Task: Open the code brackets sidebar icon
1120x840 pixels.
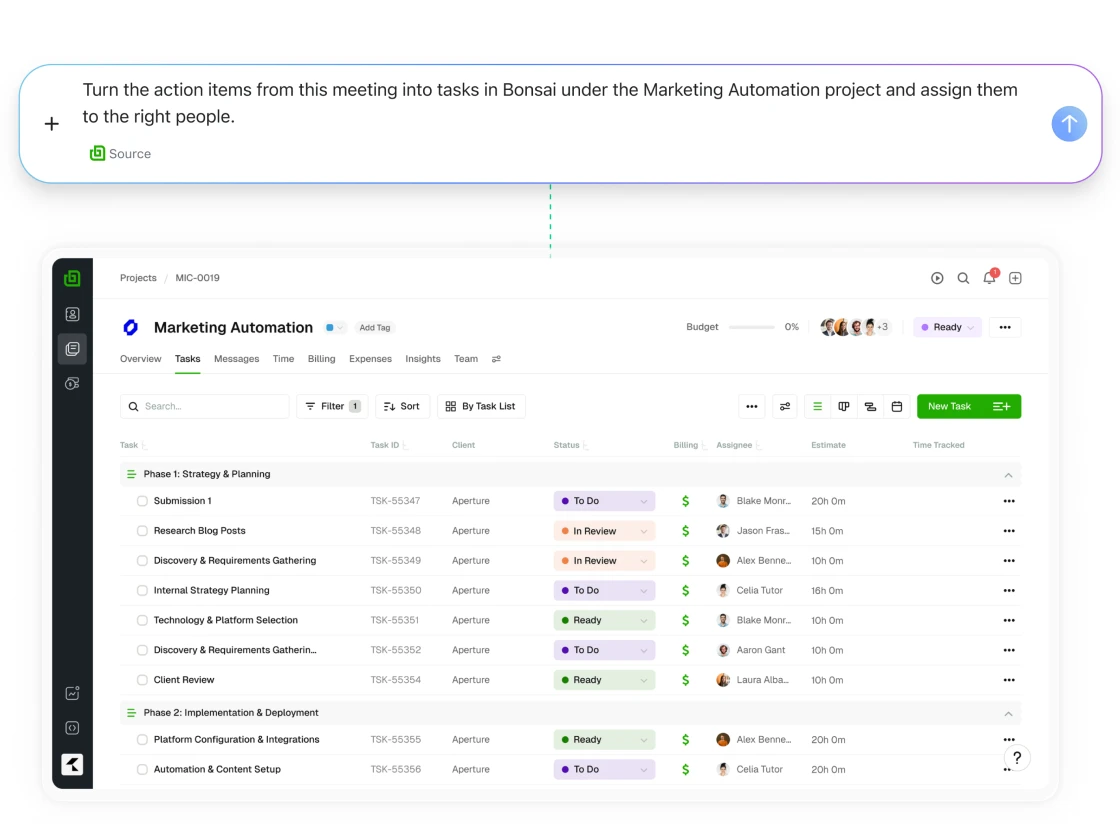Action: [x=72, y=728]
